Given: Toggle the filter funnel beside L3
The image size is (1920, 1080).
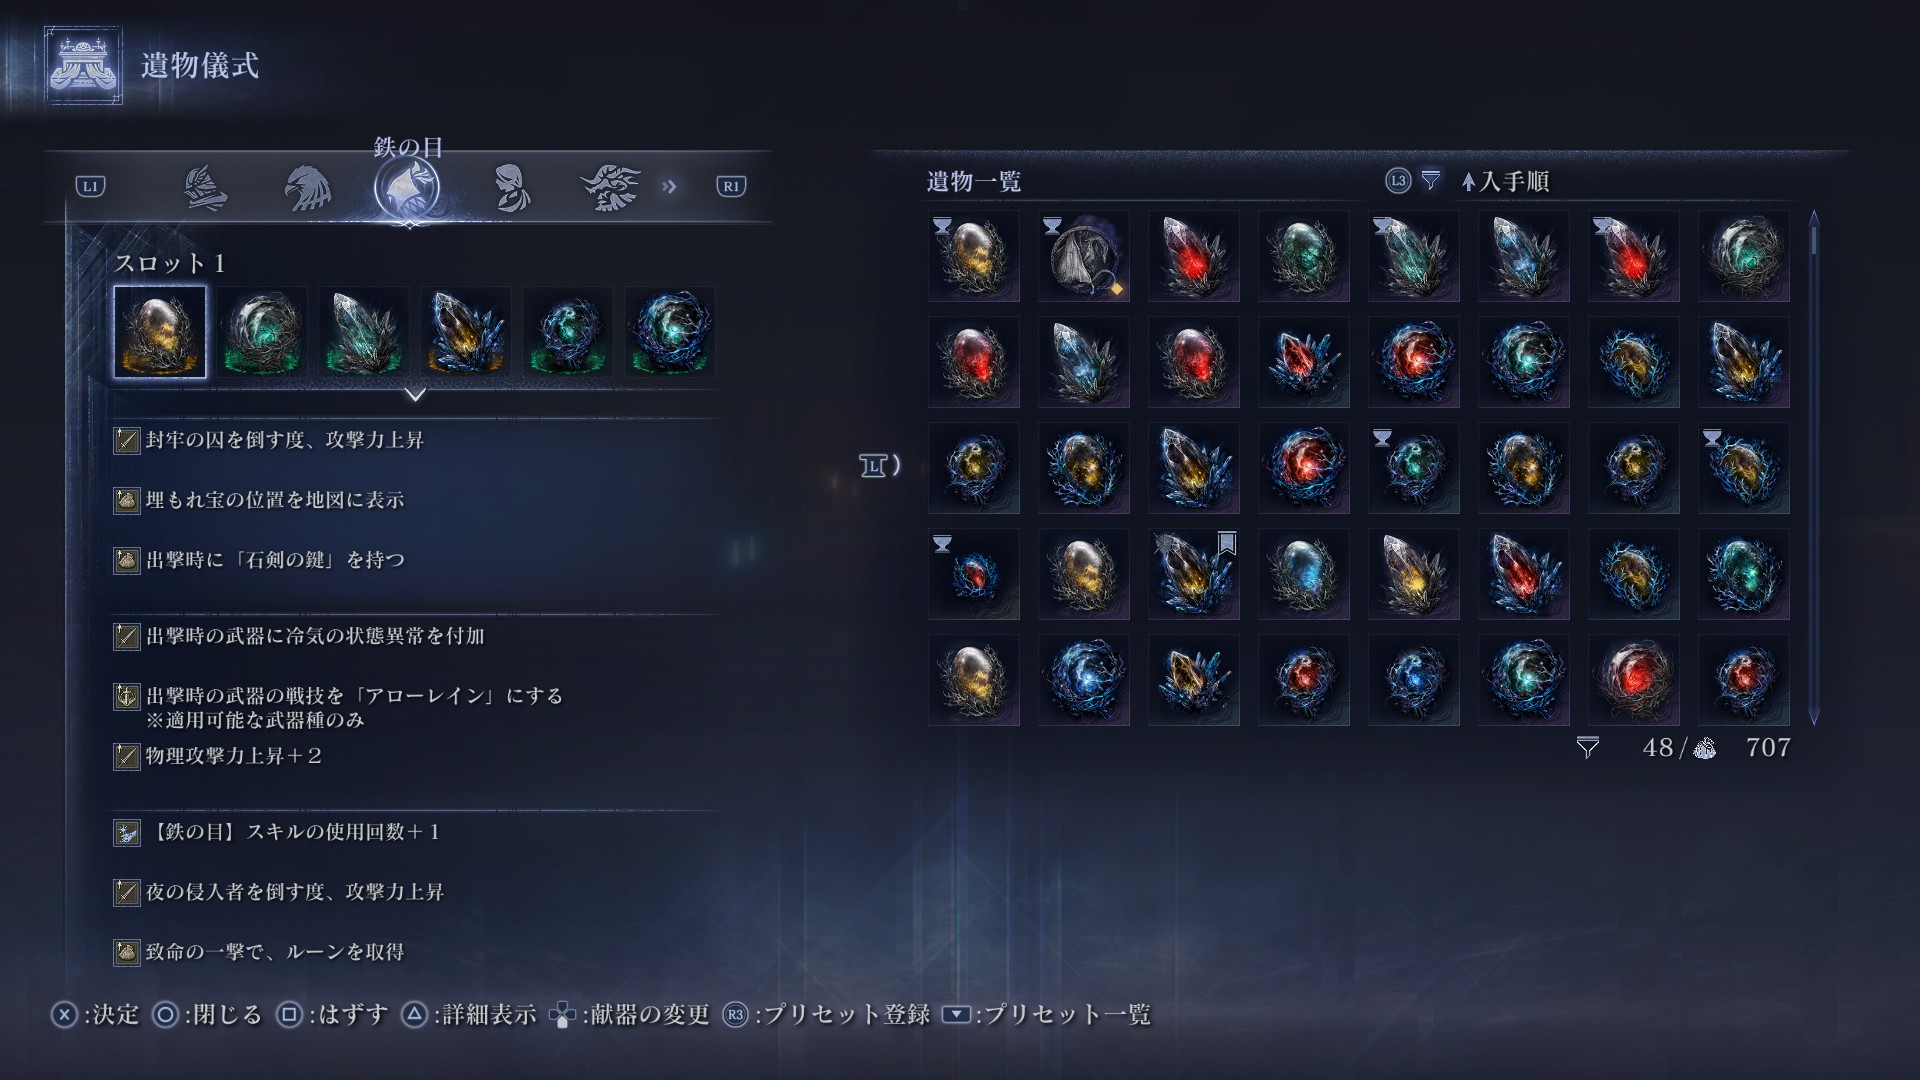Looking at the screenshot, I should pos(1431,180).
